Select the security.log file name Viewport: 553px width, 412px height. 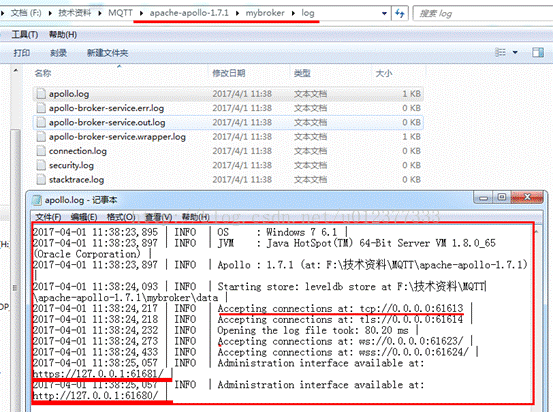coord(71,165)
